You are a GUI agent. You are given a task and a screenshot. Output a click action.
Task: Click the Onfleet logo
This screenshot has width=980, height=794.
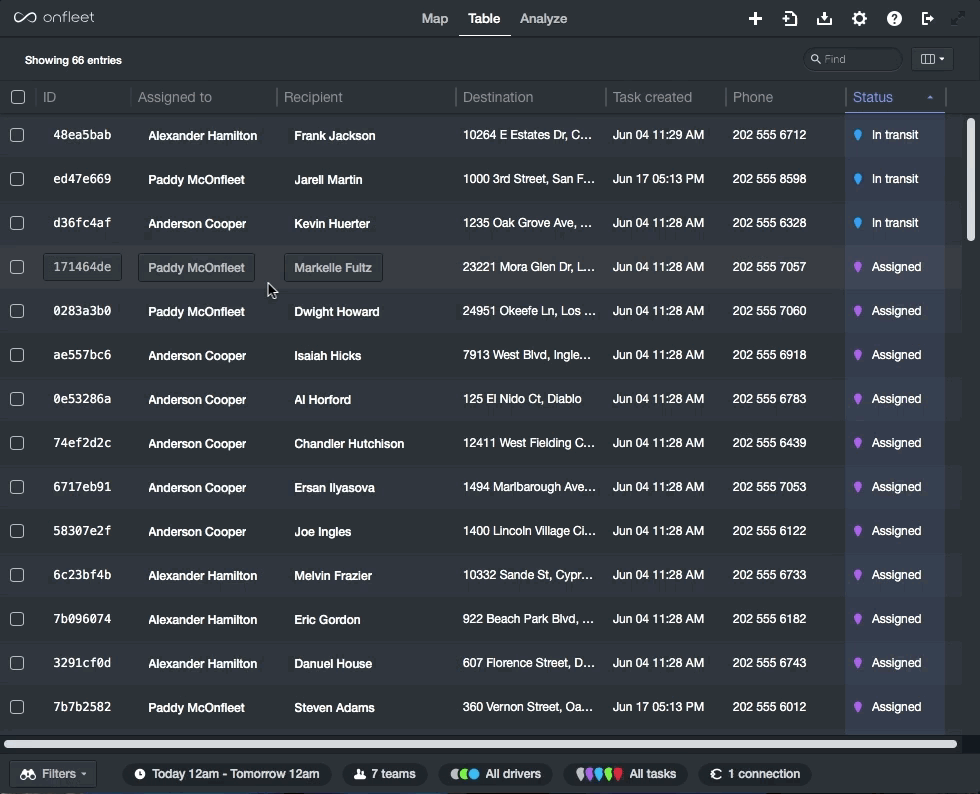[54, 18]
